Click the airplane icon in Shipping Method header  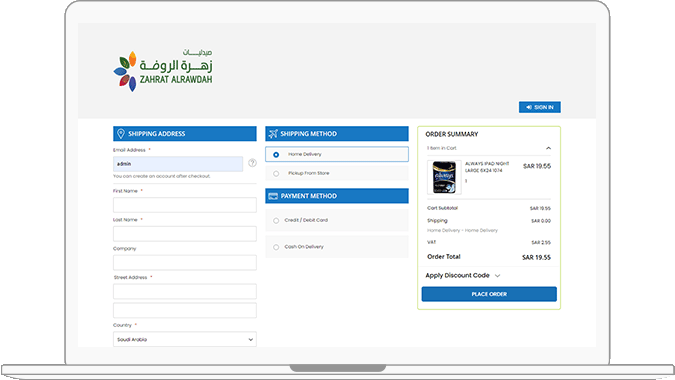click(273, 134)
